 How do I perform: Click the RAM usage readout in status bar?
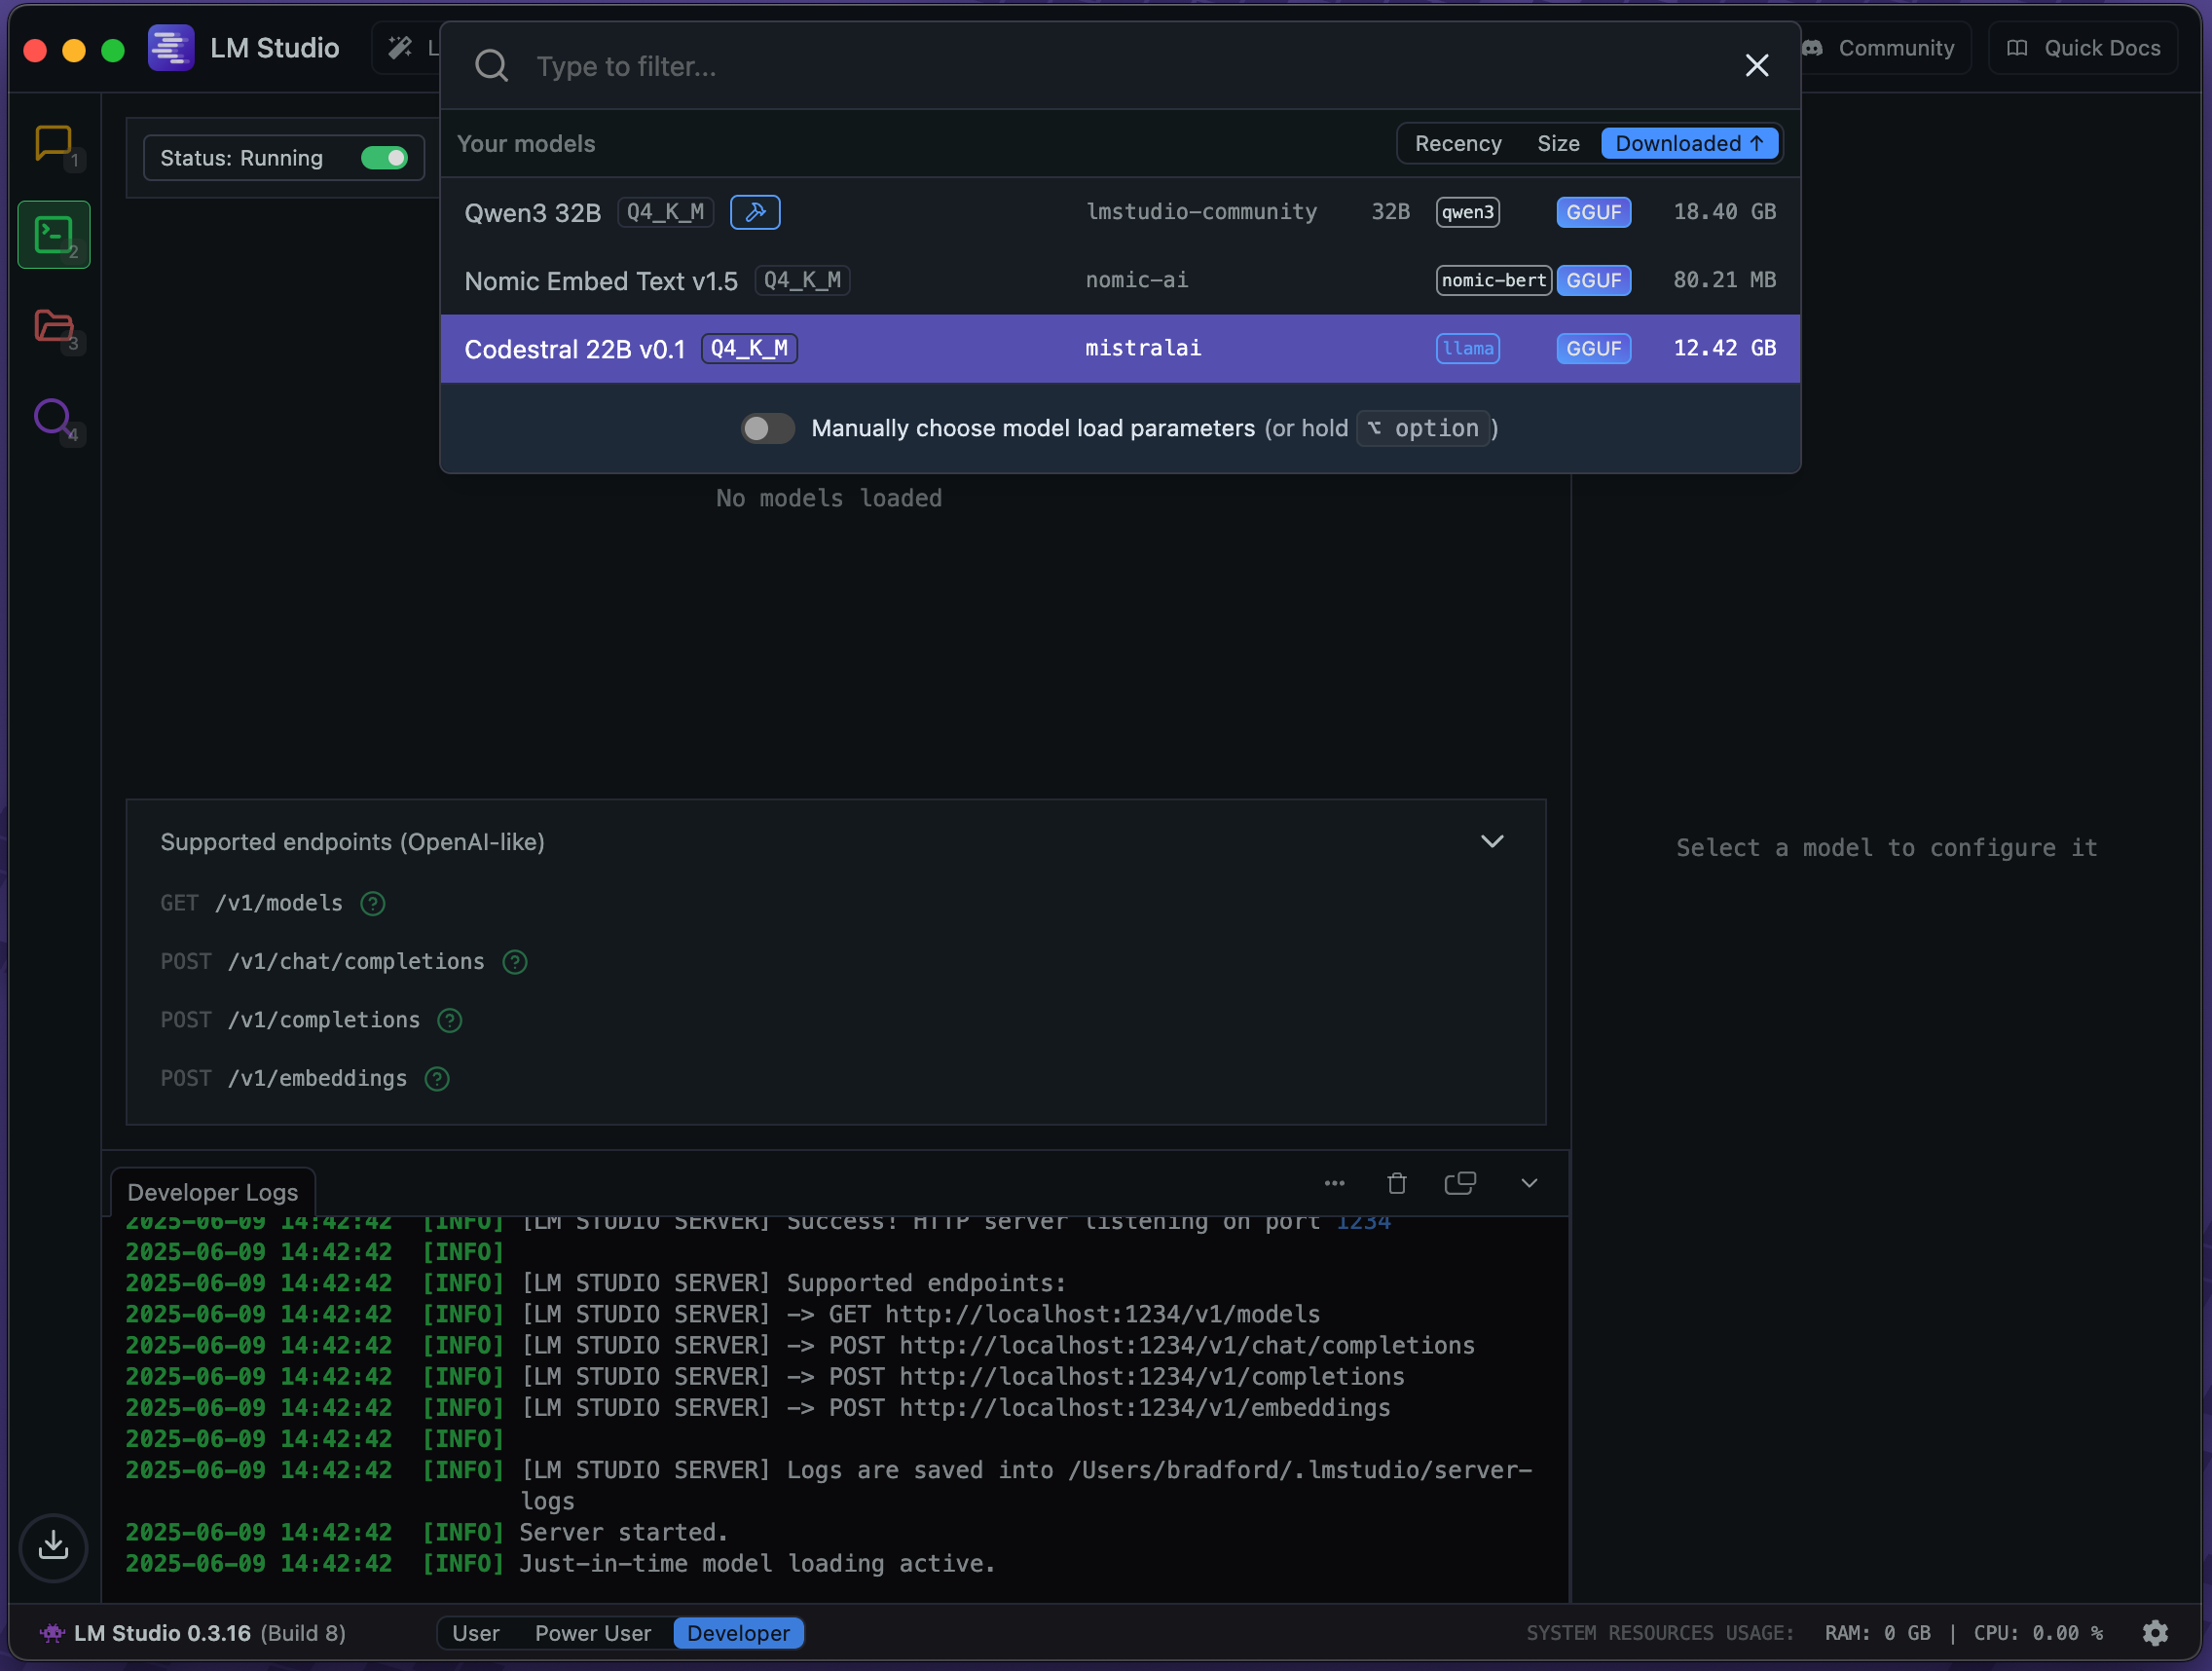point(1877,1633)
